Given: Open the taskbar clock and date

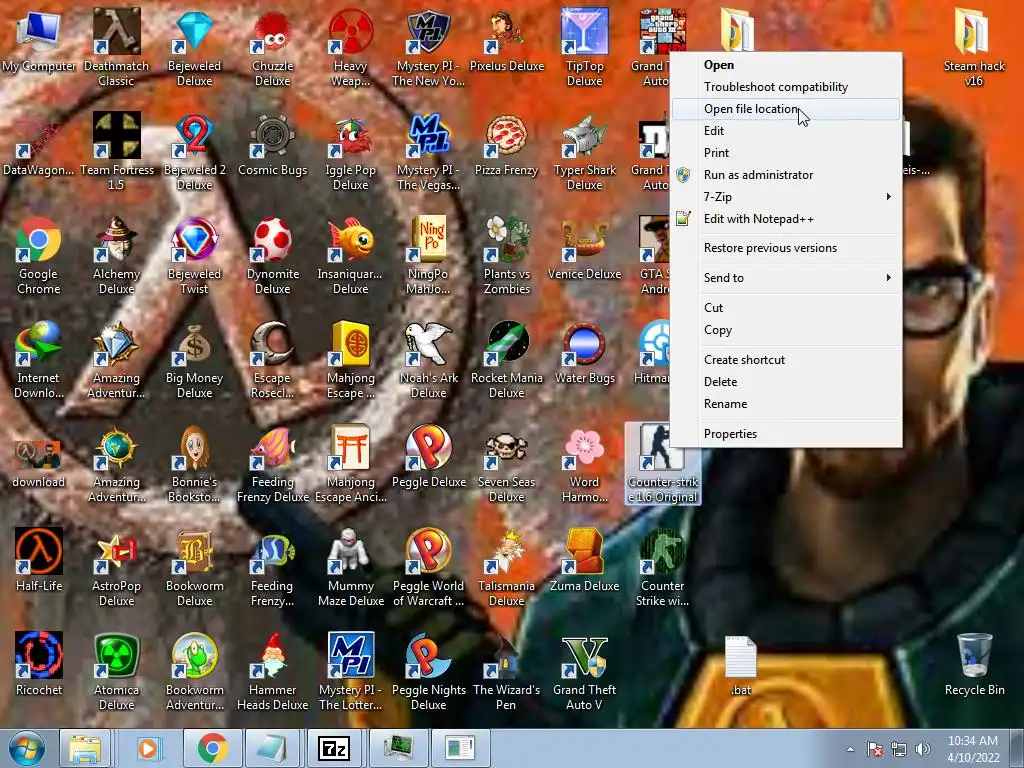Looking at the screenshot, I should click(x=973, y=749).
